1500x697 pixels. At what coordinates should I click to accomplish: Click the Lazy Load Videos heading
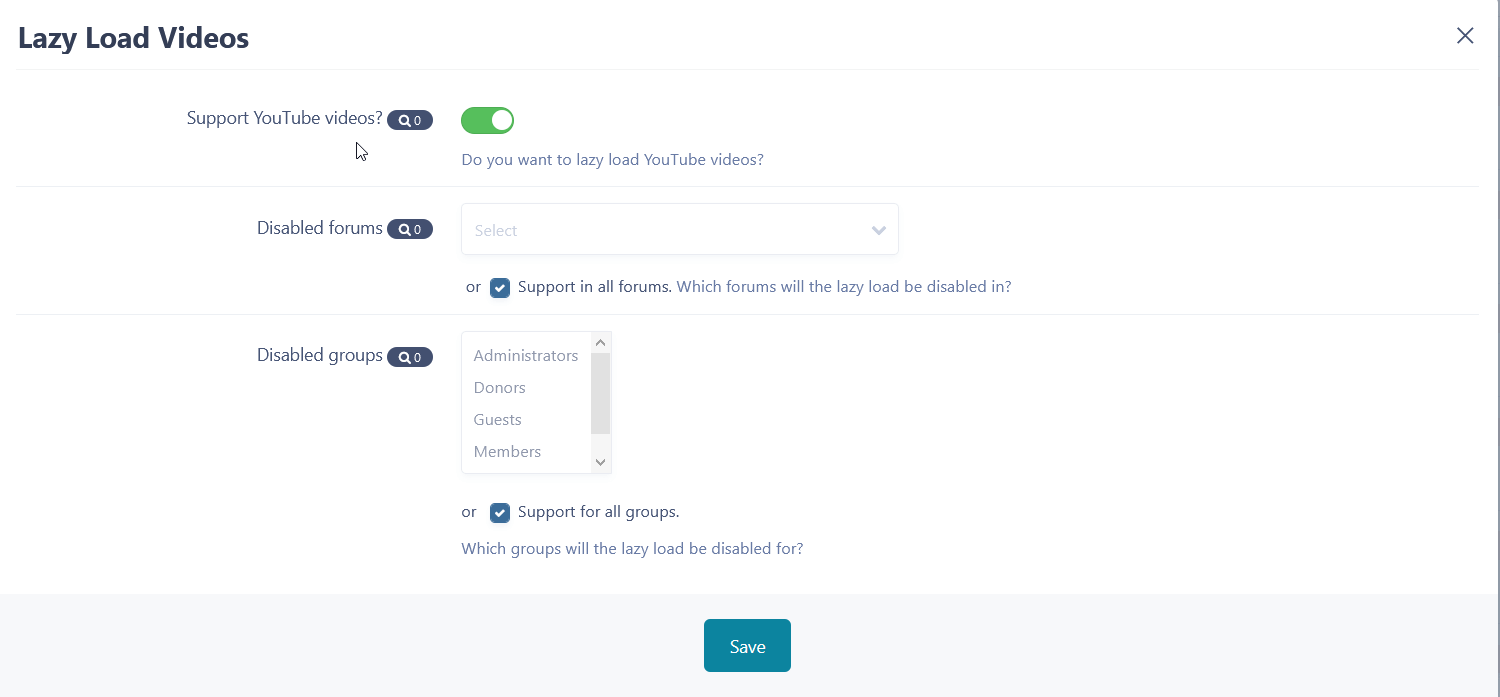click(x=134, y=38)
